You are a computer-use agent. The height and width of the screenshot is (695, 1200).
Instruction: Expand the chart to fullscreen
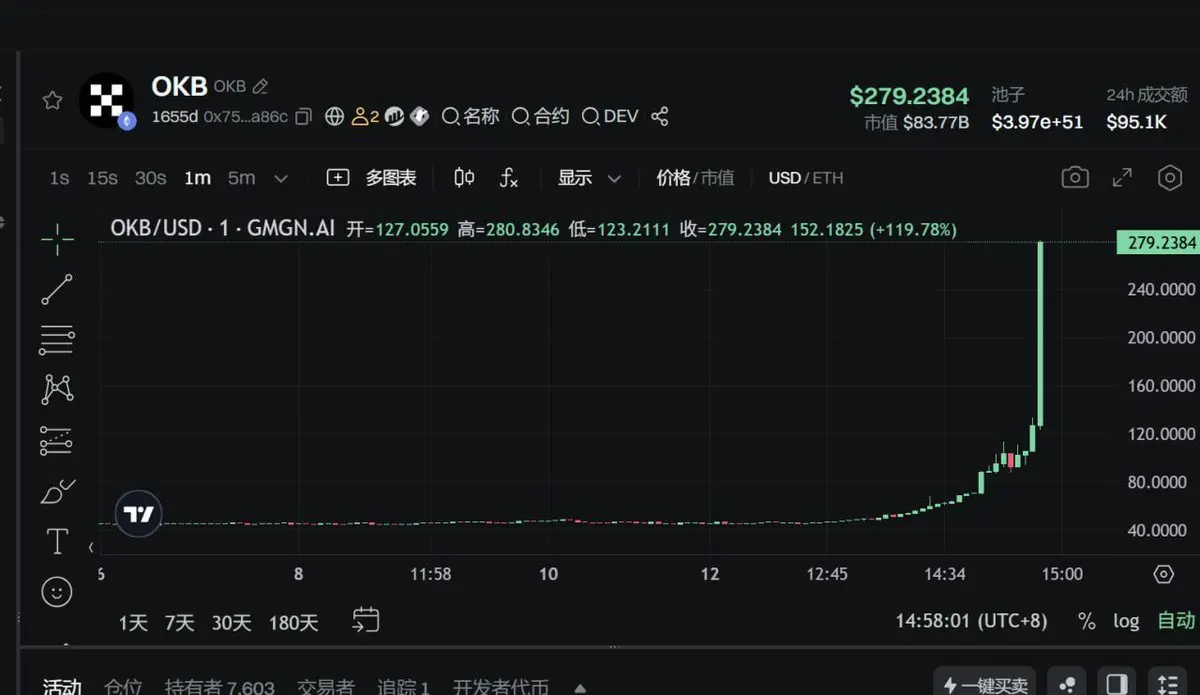click(x=1123, y=178)
